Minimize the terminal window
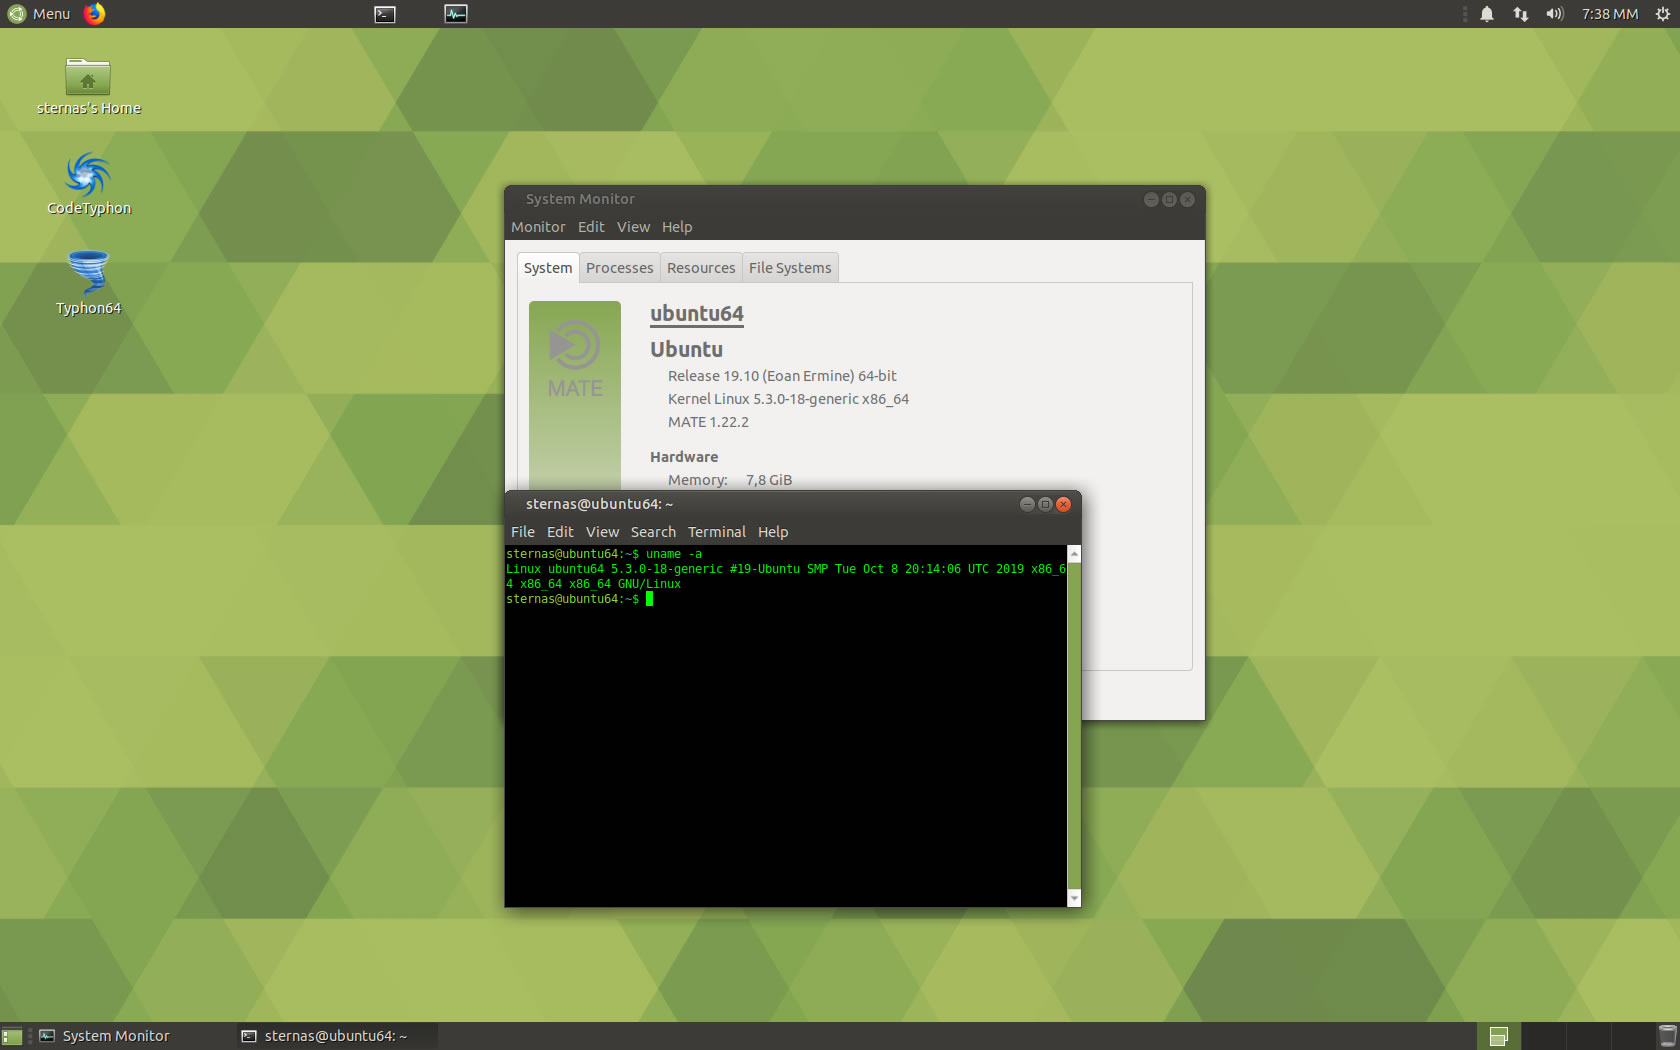The image size is (1680, 1050). pos(1027,504)
